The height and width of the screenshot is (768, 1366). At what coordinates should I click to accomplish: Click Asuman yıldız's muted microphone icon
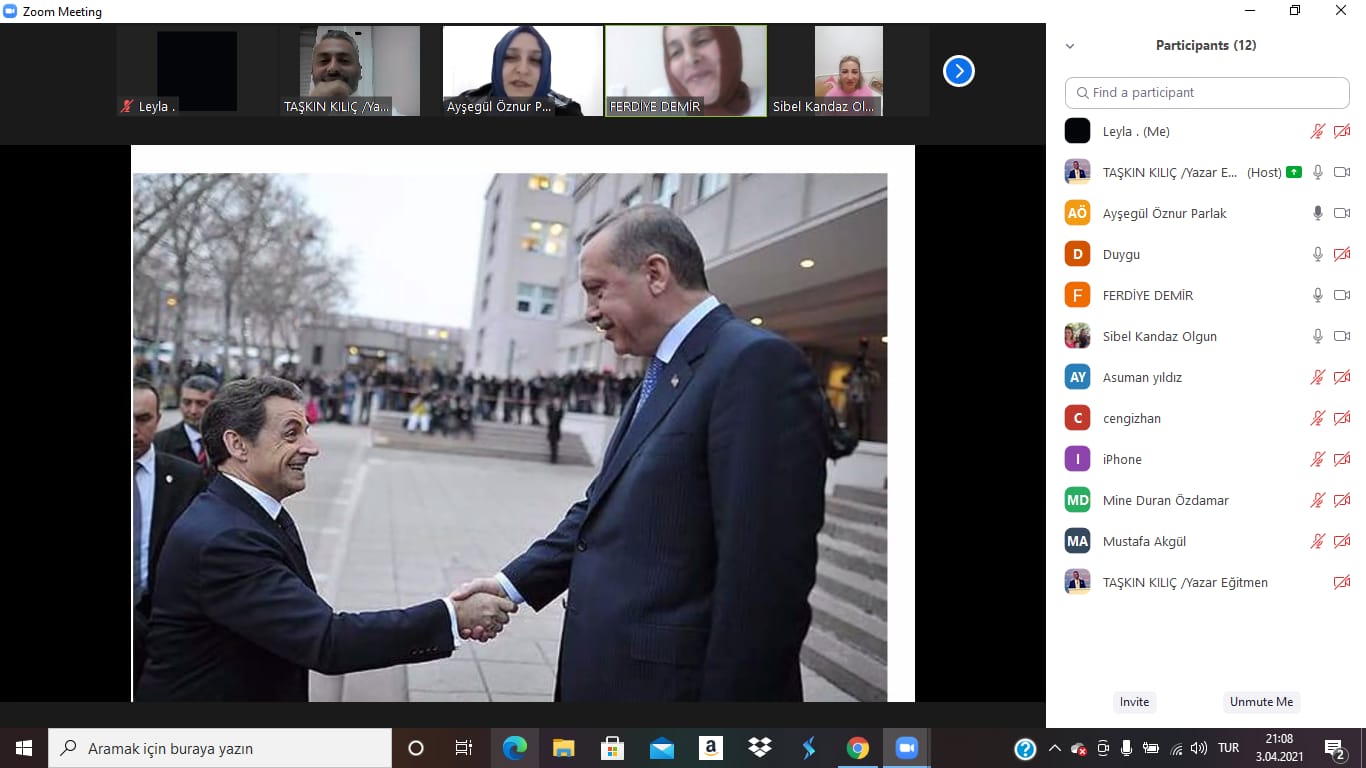[x=1318, y=377]
